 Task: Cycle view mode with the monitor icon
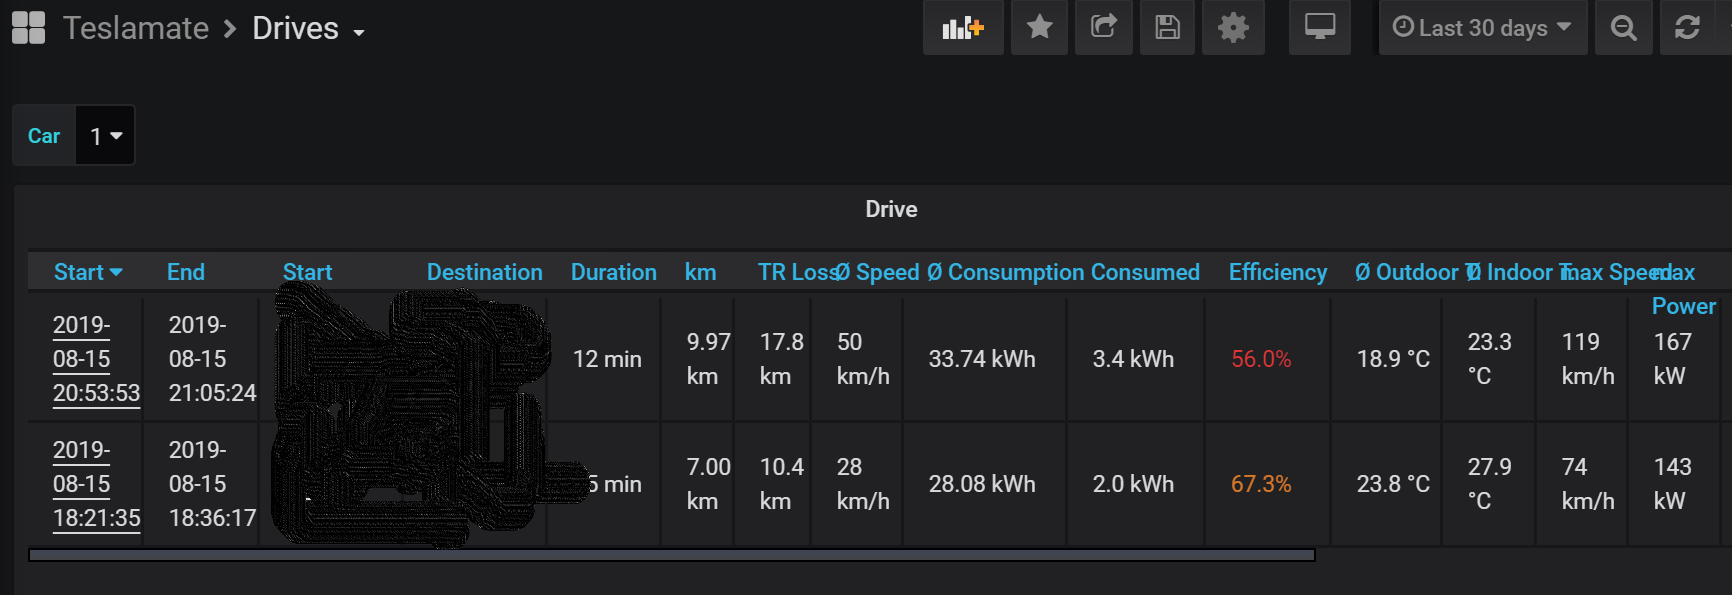tap(1320, 27)
